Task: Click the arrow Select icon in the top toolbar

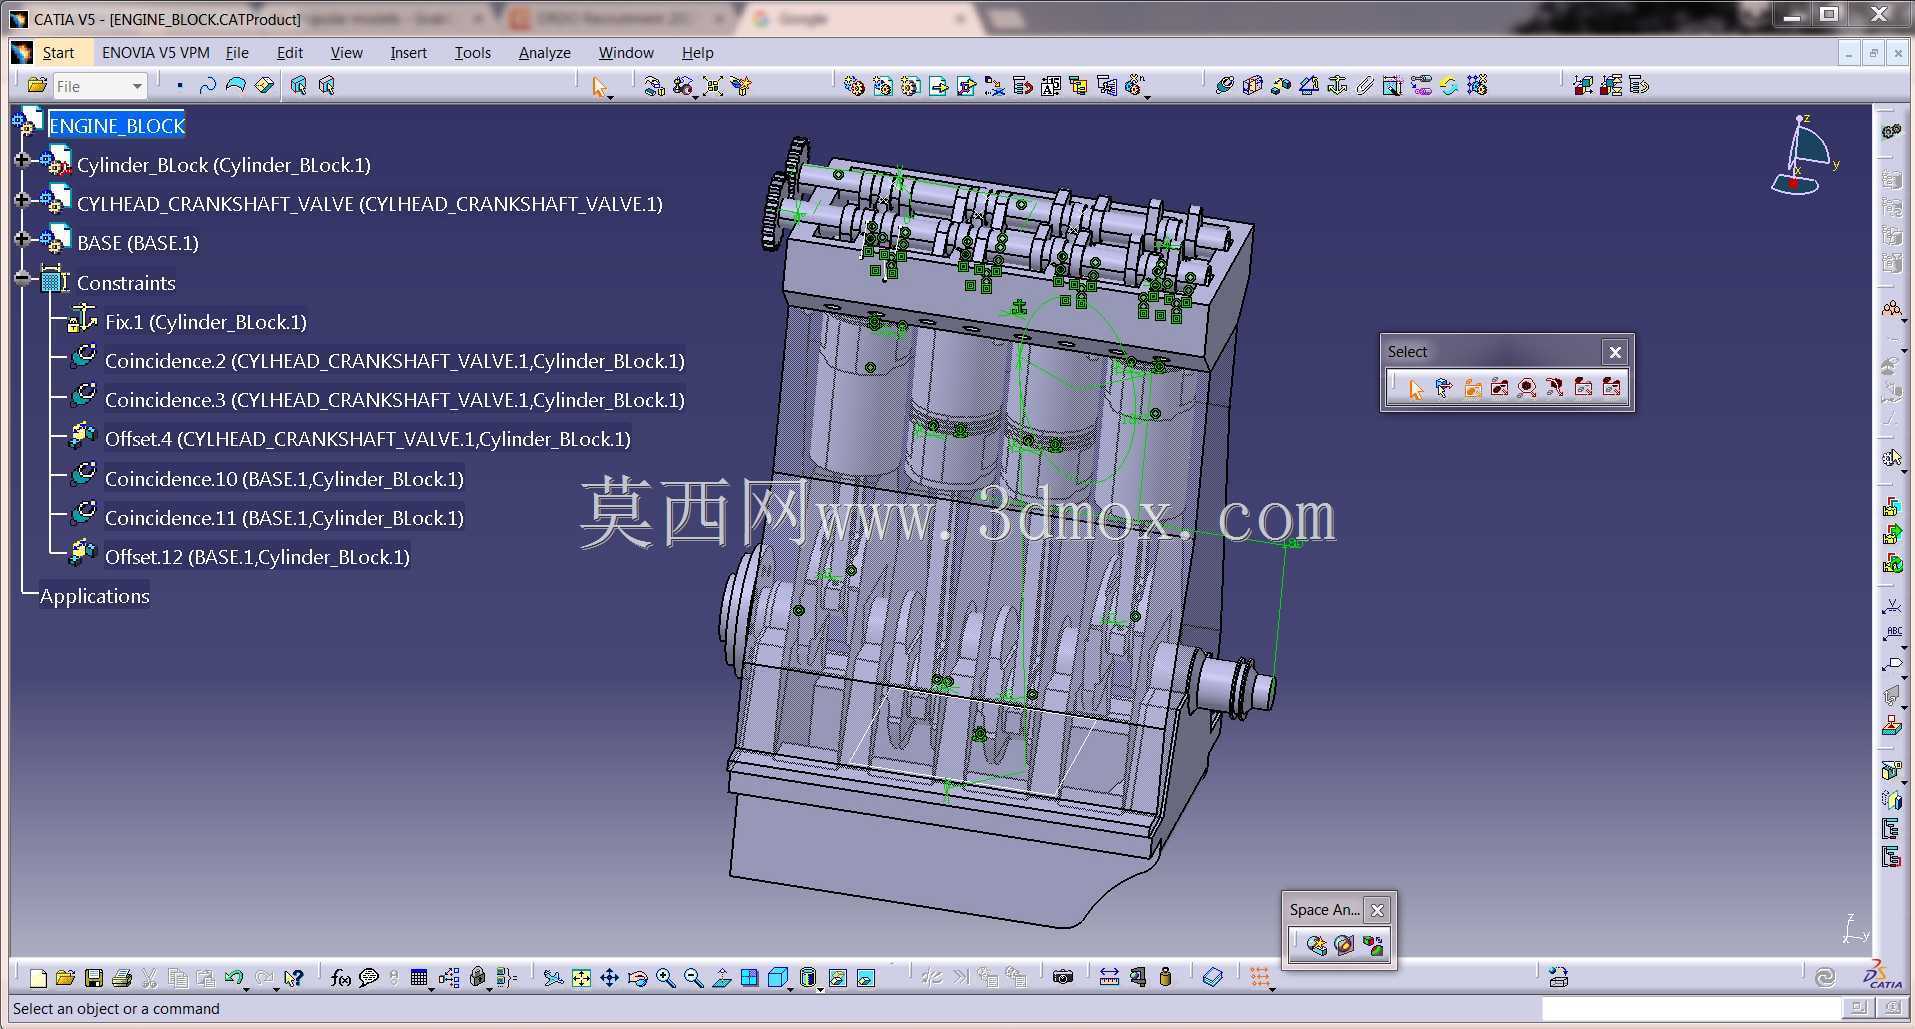Action: coord(599,87)
